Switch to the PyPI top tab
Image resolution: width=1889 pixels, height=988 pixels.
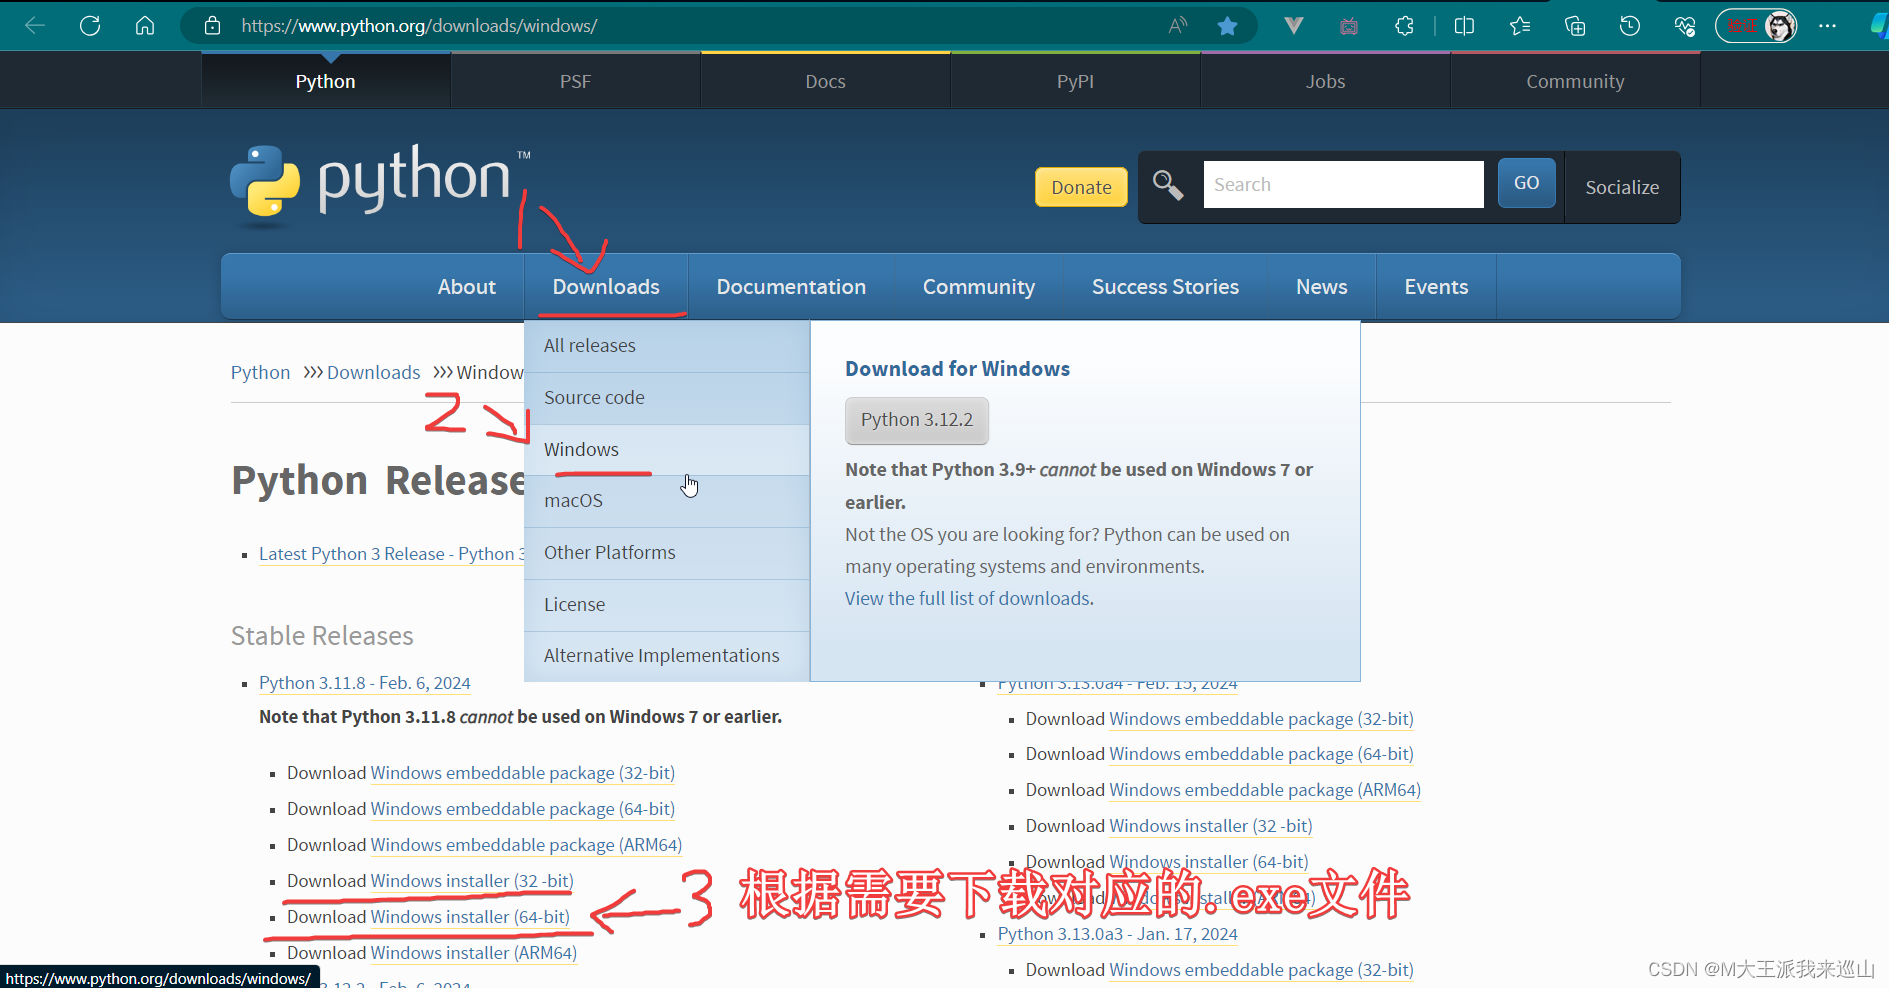(x=1075, y=81)
